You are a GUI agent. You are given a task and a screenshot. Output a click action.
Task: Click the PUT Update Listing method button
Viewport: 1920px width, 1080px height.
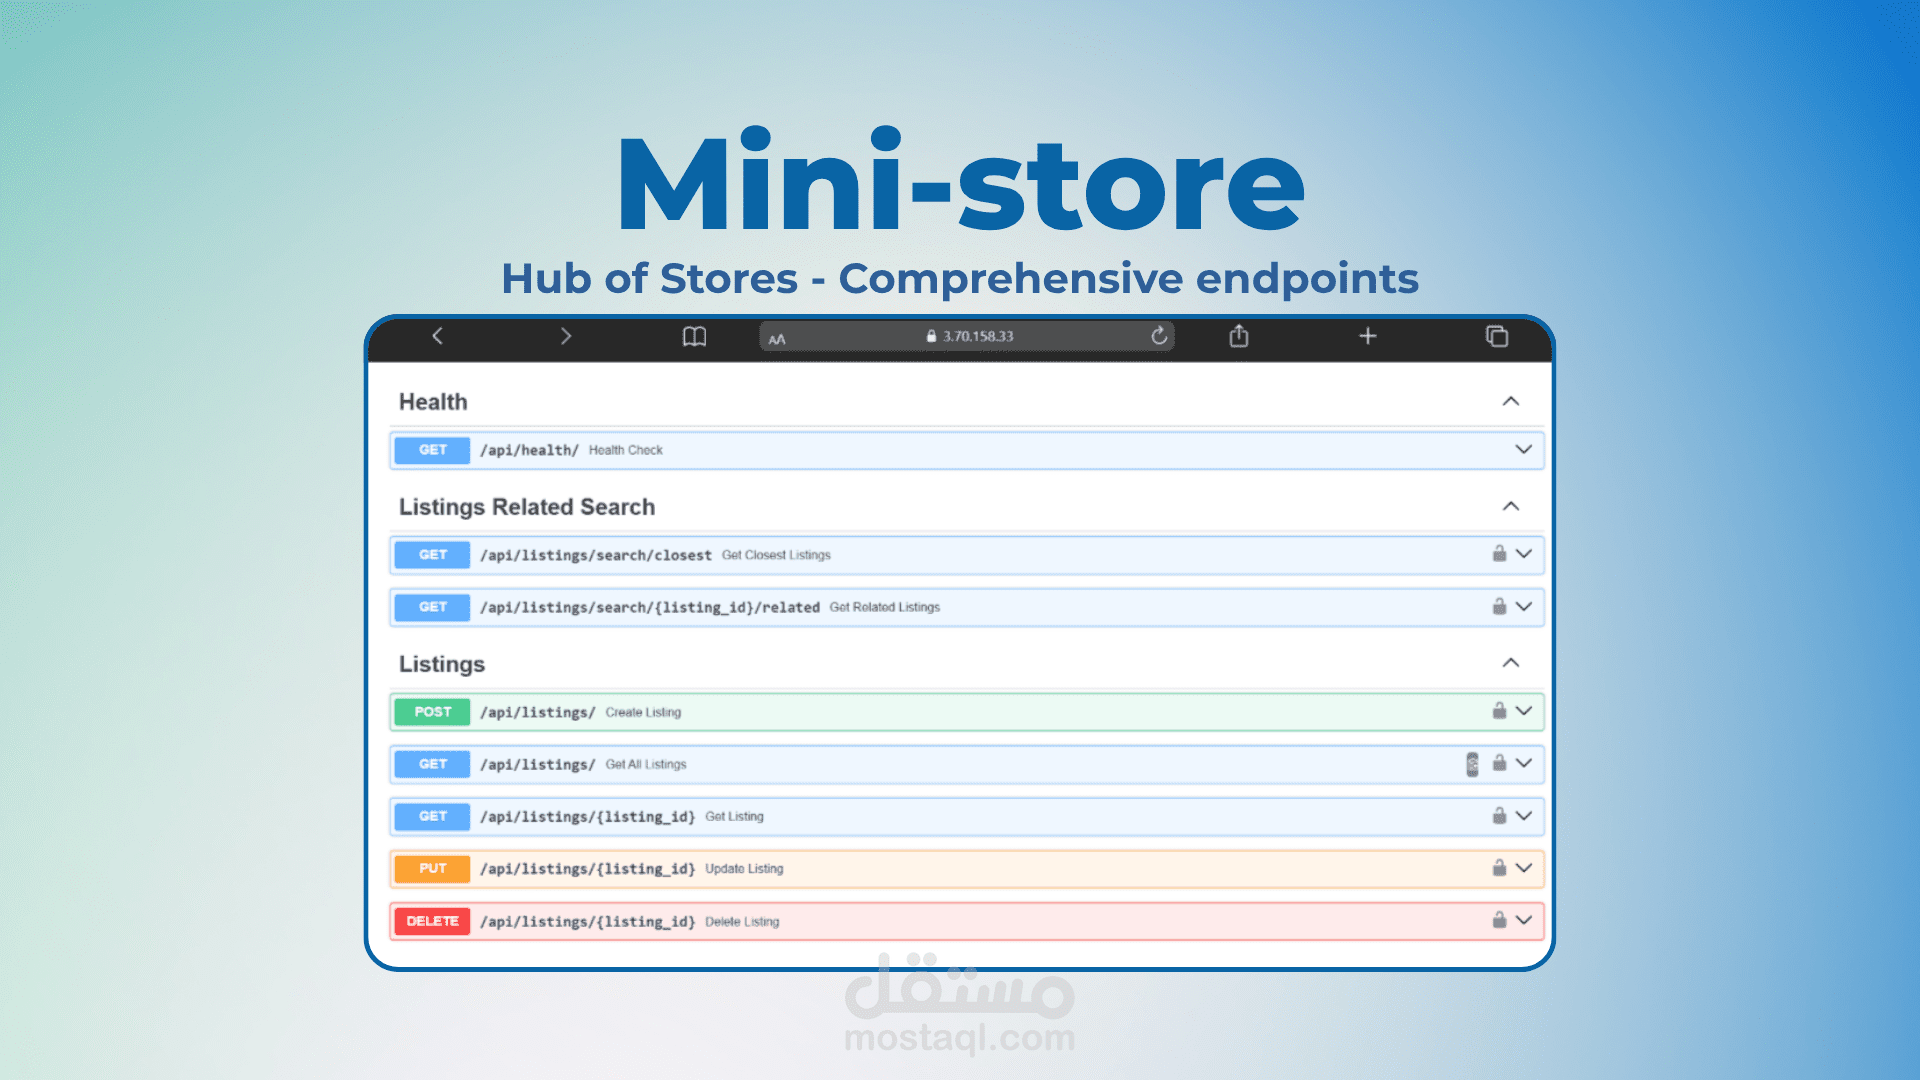(x=432, y=869)
